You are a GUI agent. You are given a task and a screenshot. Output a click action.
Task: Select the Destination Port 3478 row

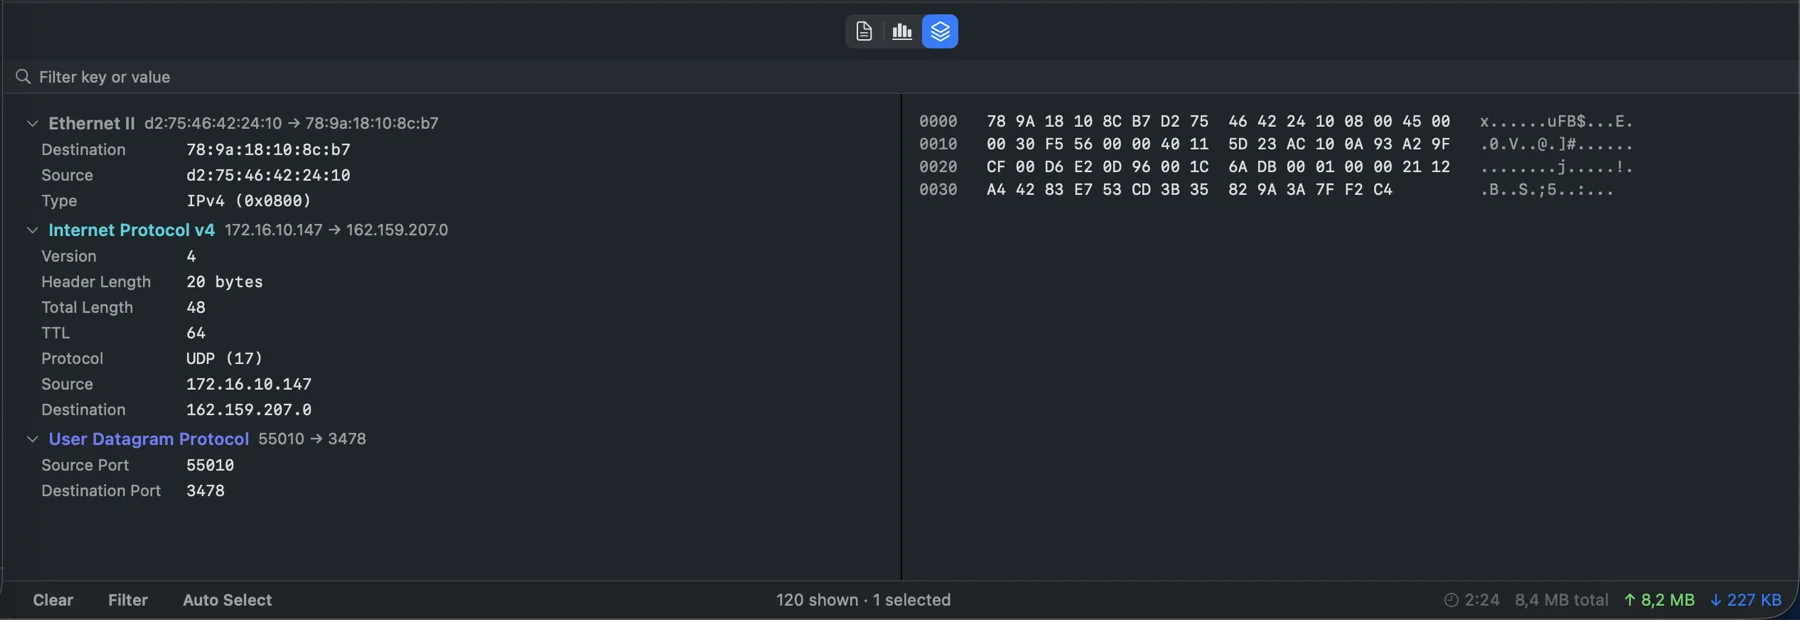tap(451, 491)
